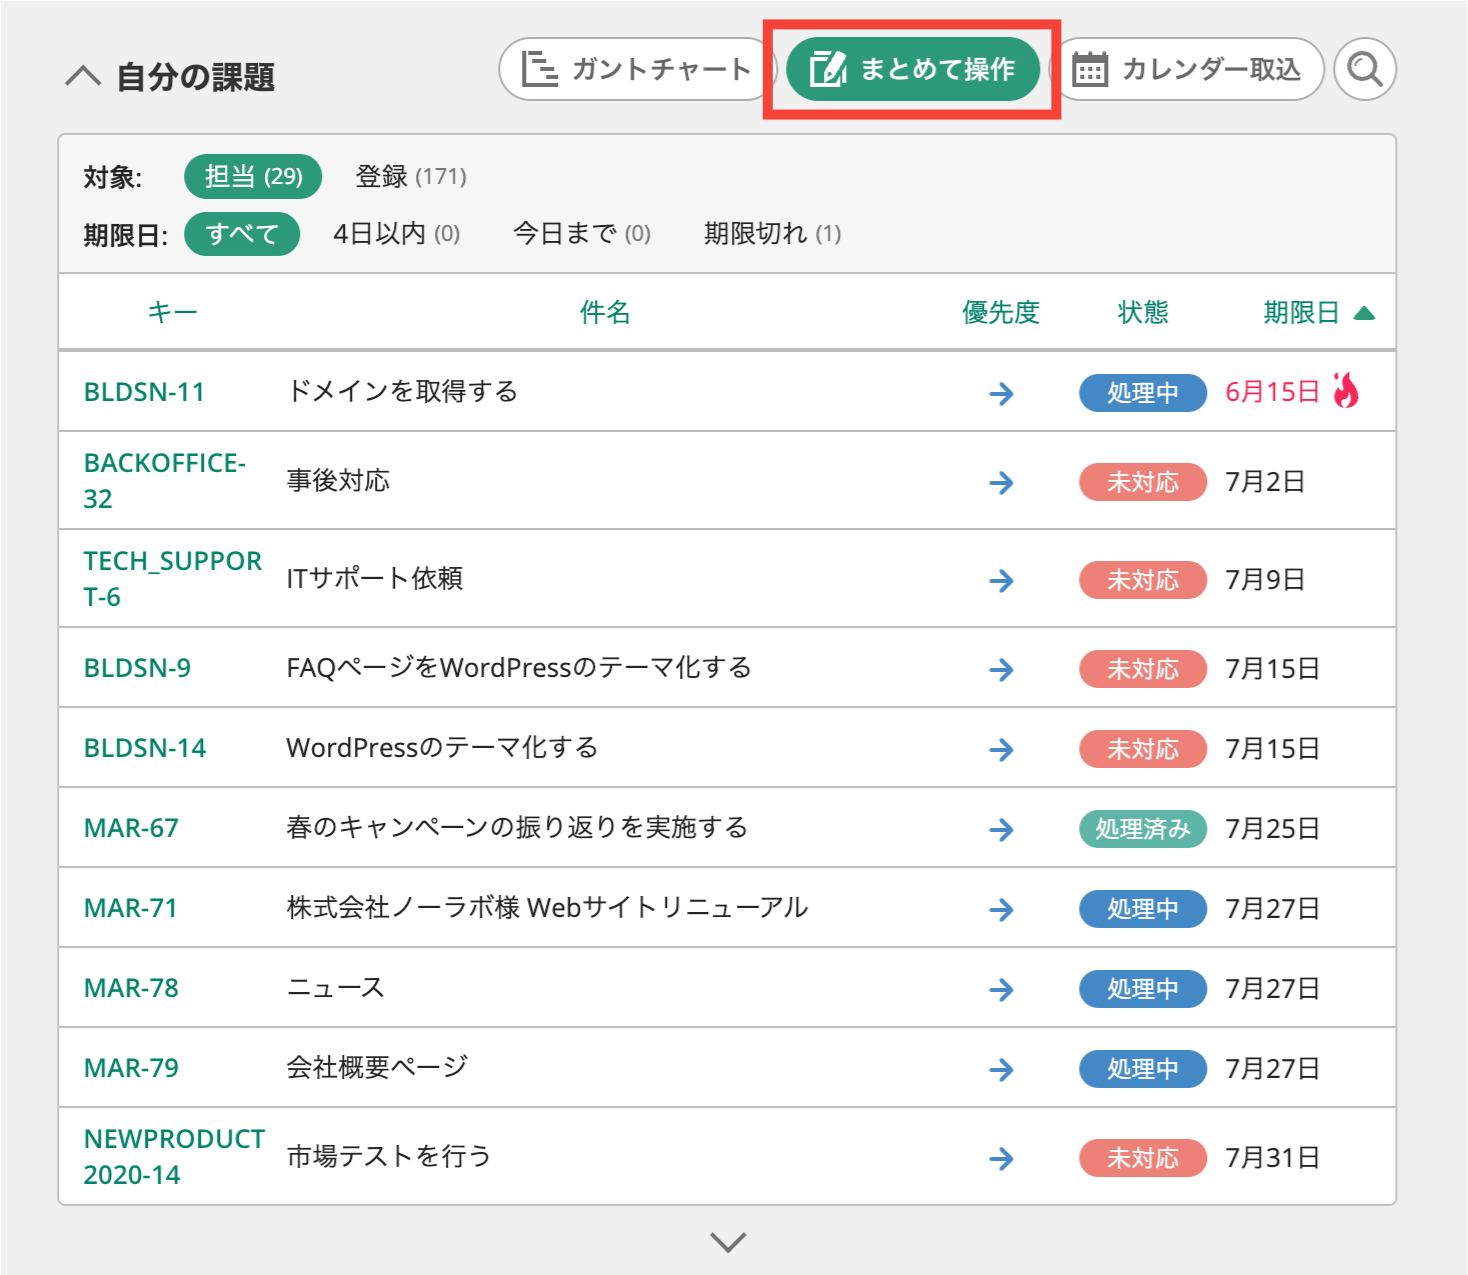The image size is (1468, 1275).
Task: Filter by 期限切れ (1)
Action: tap(773, 234)
